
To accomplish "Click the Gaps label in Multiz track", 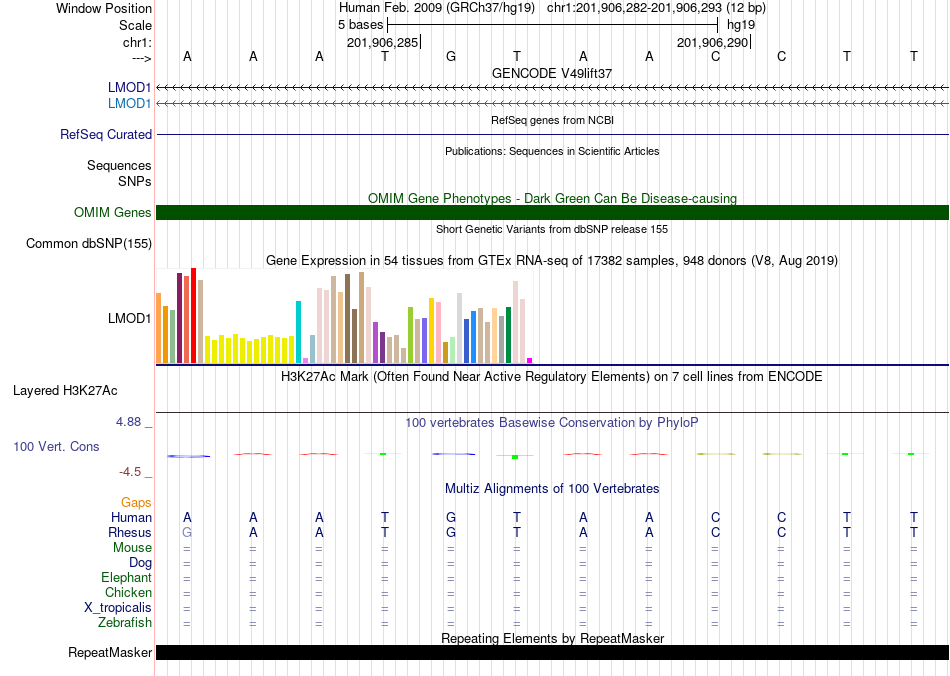I will [x=136, y=503].
